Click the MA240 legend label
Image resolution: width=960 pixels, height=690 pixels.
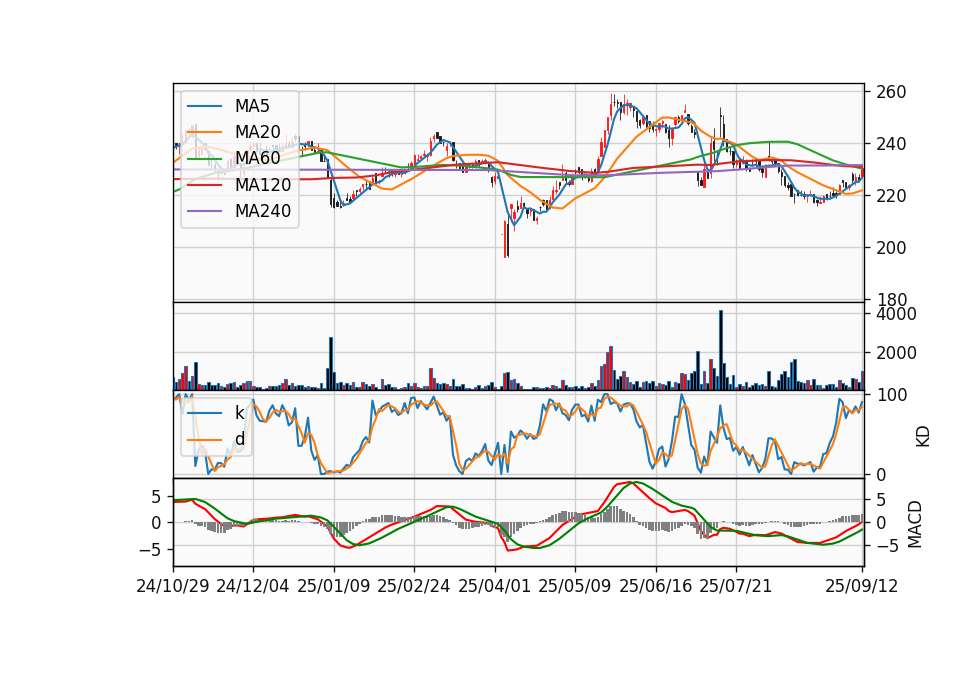click(263, 211)
